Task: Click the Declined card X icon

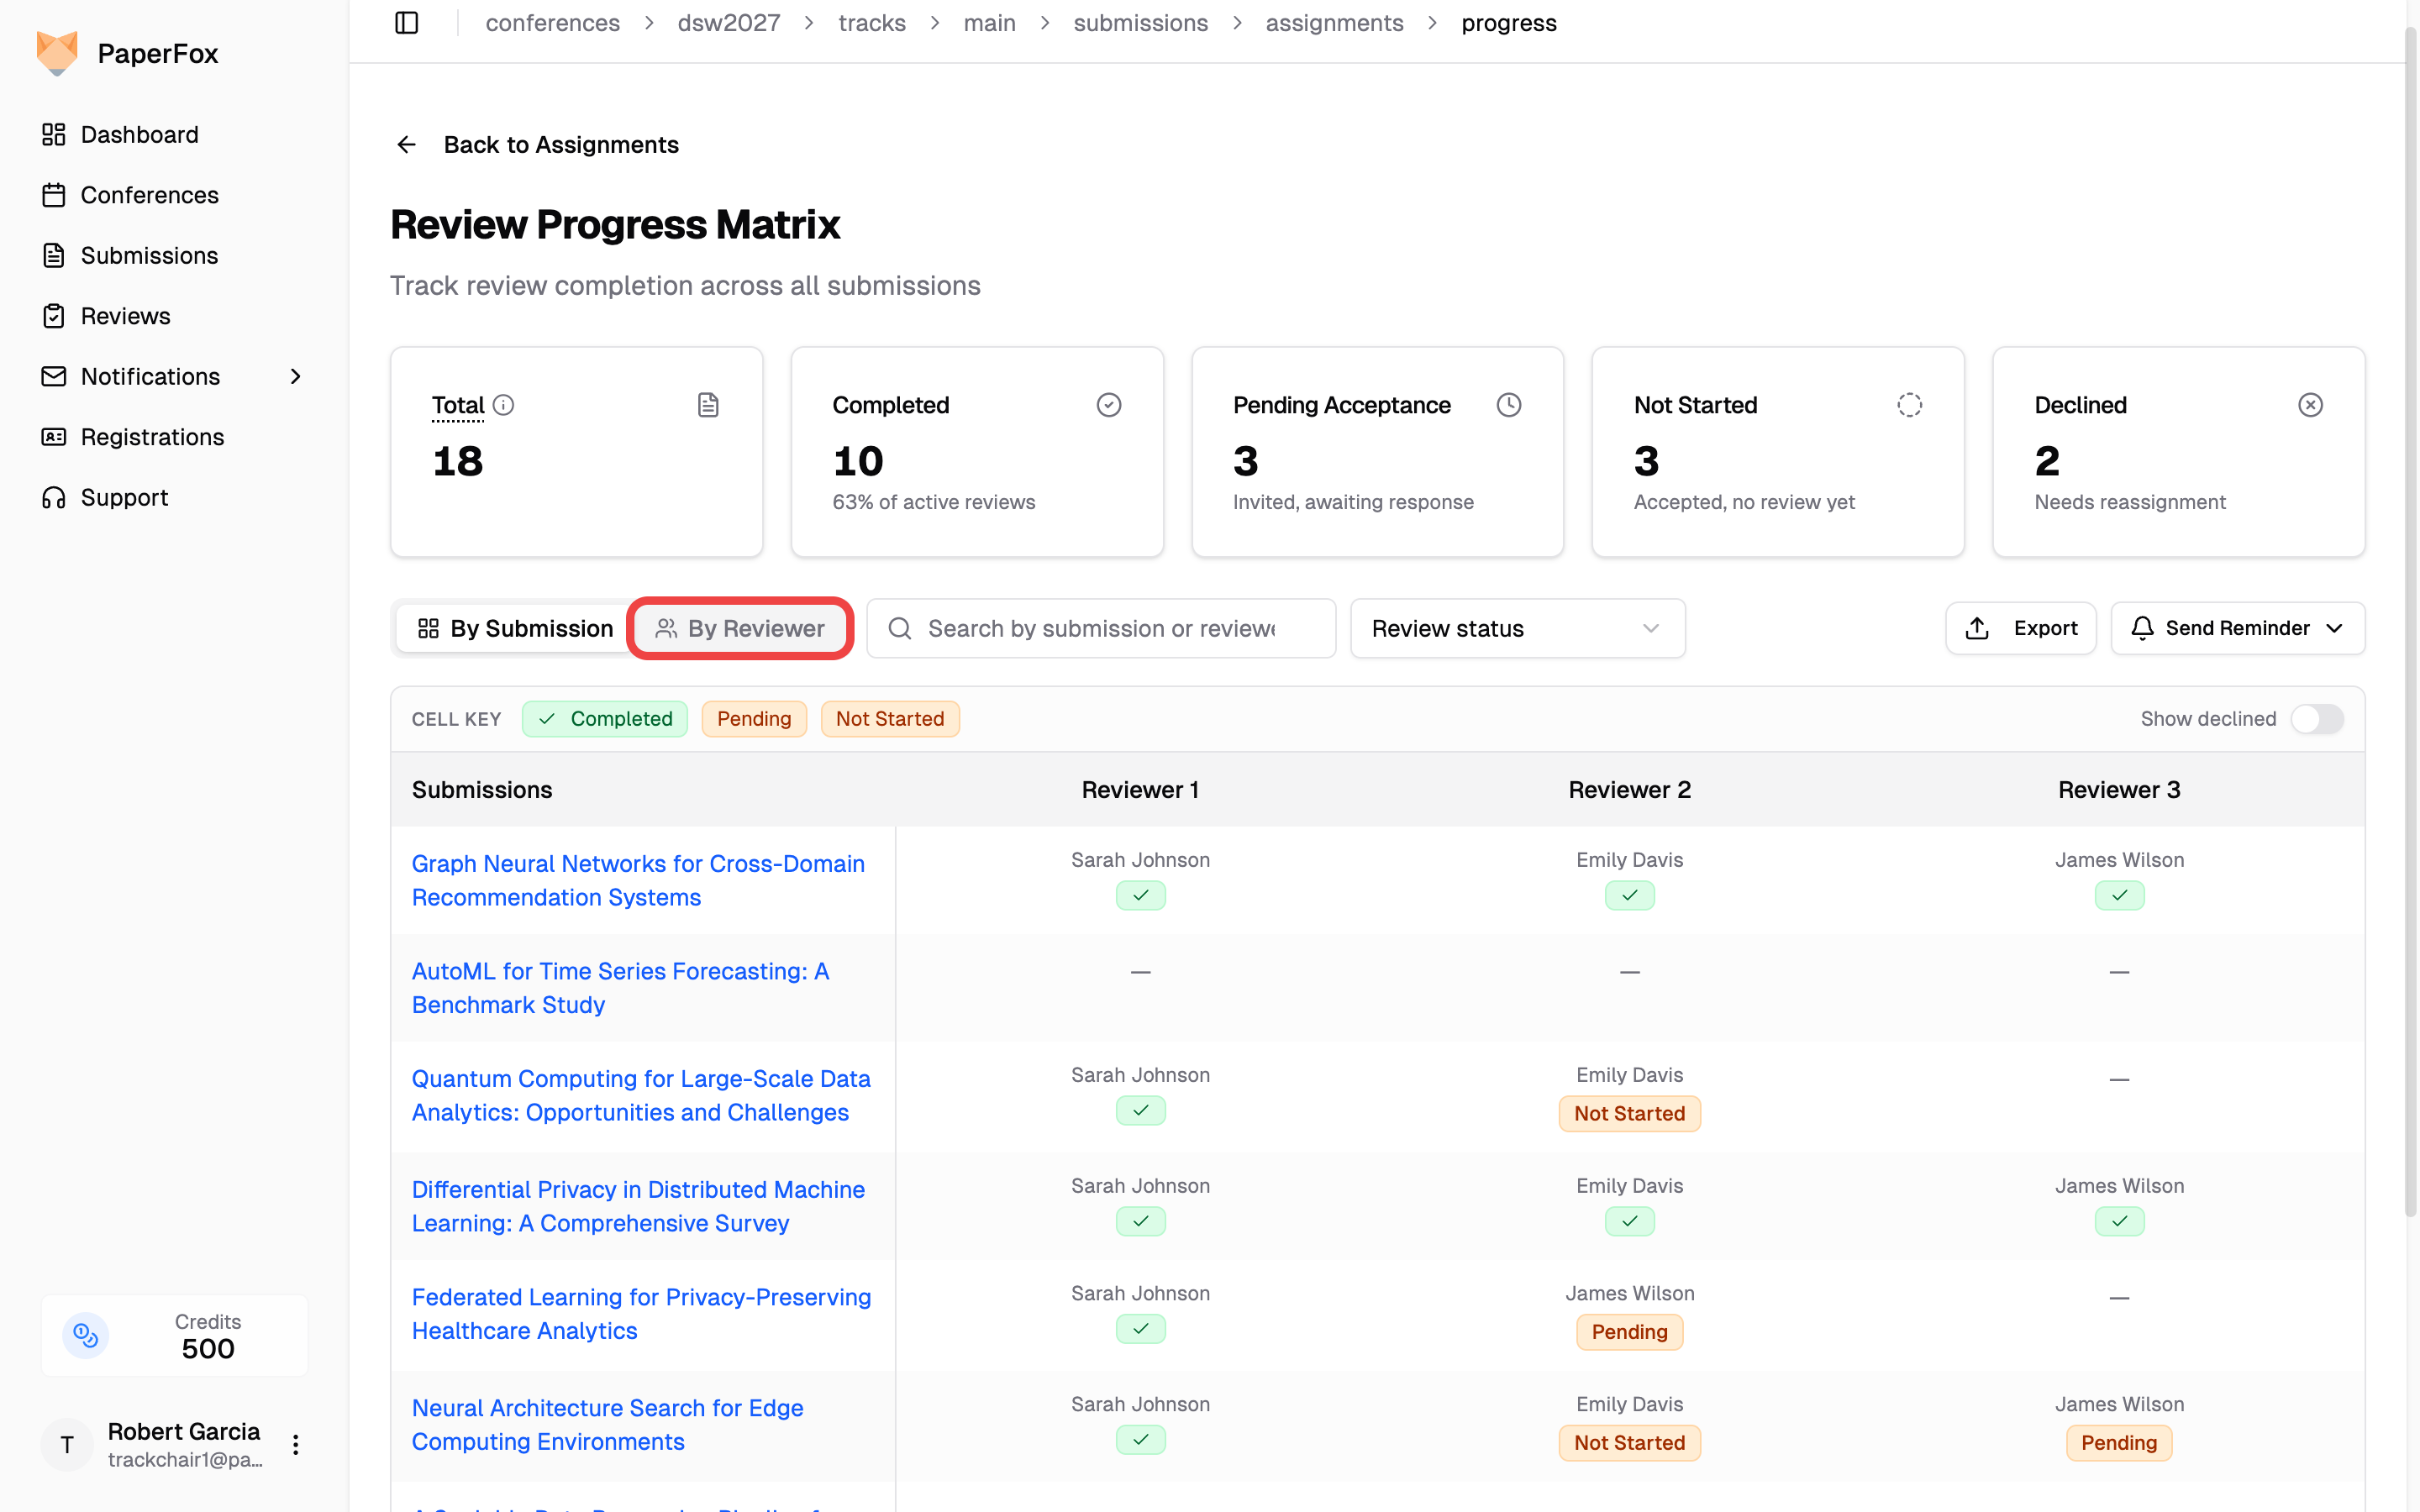Action: pyautogui.click(x=2310, y=405)
